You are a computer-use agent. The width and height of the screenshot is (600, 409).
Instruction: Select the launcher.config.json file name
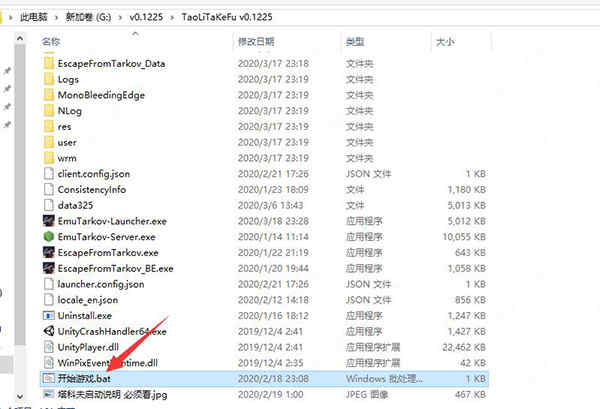tap(101, 284)
